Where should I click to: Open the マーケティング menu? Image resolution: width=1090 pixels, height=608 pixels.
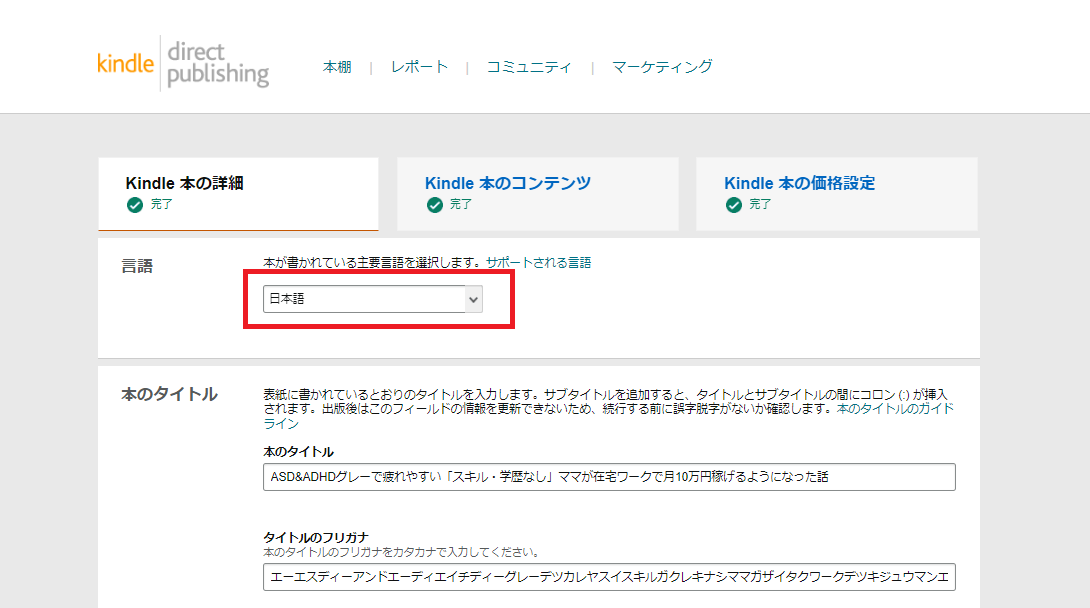click(x=662, y=67)
